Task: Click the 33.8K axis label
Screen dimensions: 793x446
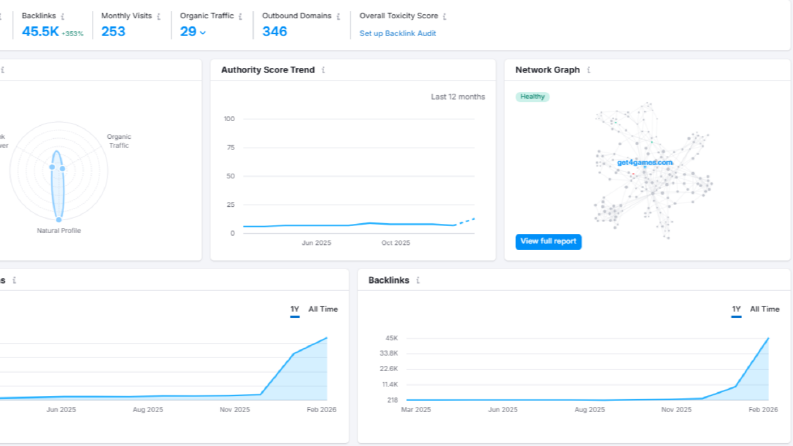Action: pos(389,353)
